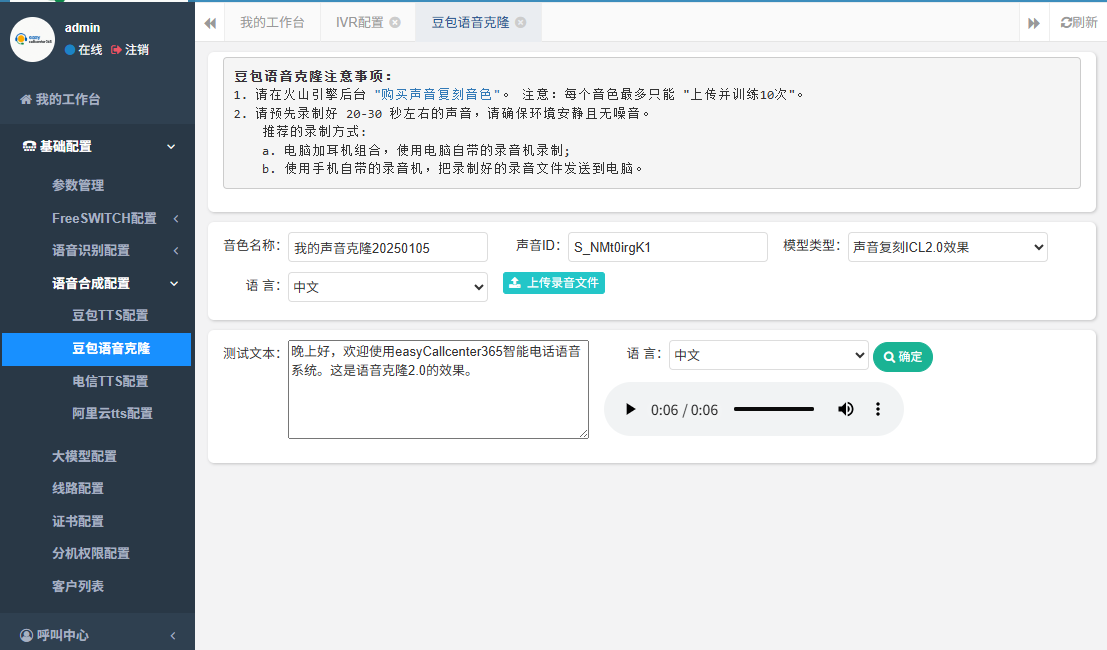Open 线路配置 in the sidebar
Screen dimensions: 1107x650
pos(78,488)
